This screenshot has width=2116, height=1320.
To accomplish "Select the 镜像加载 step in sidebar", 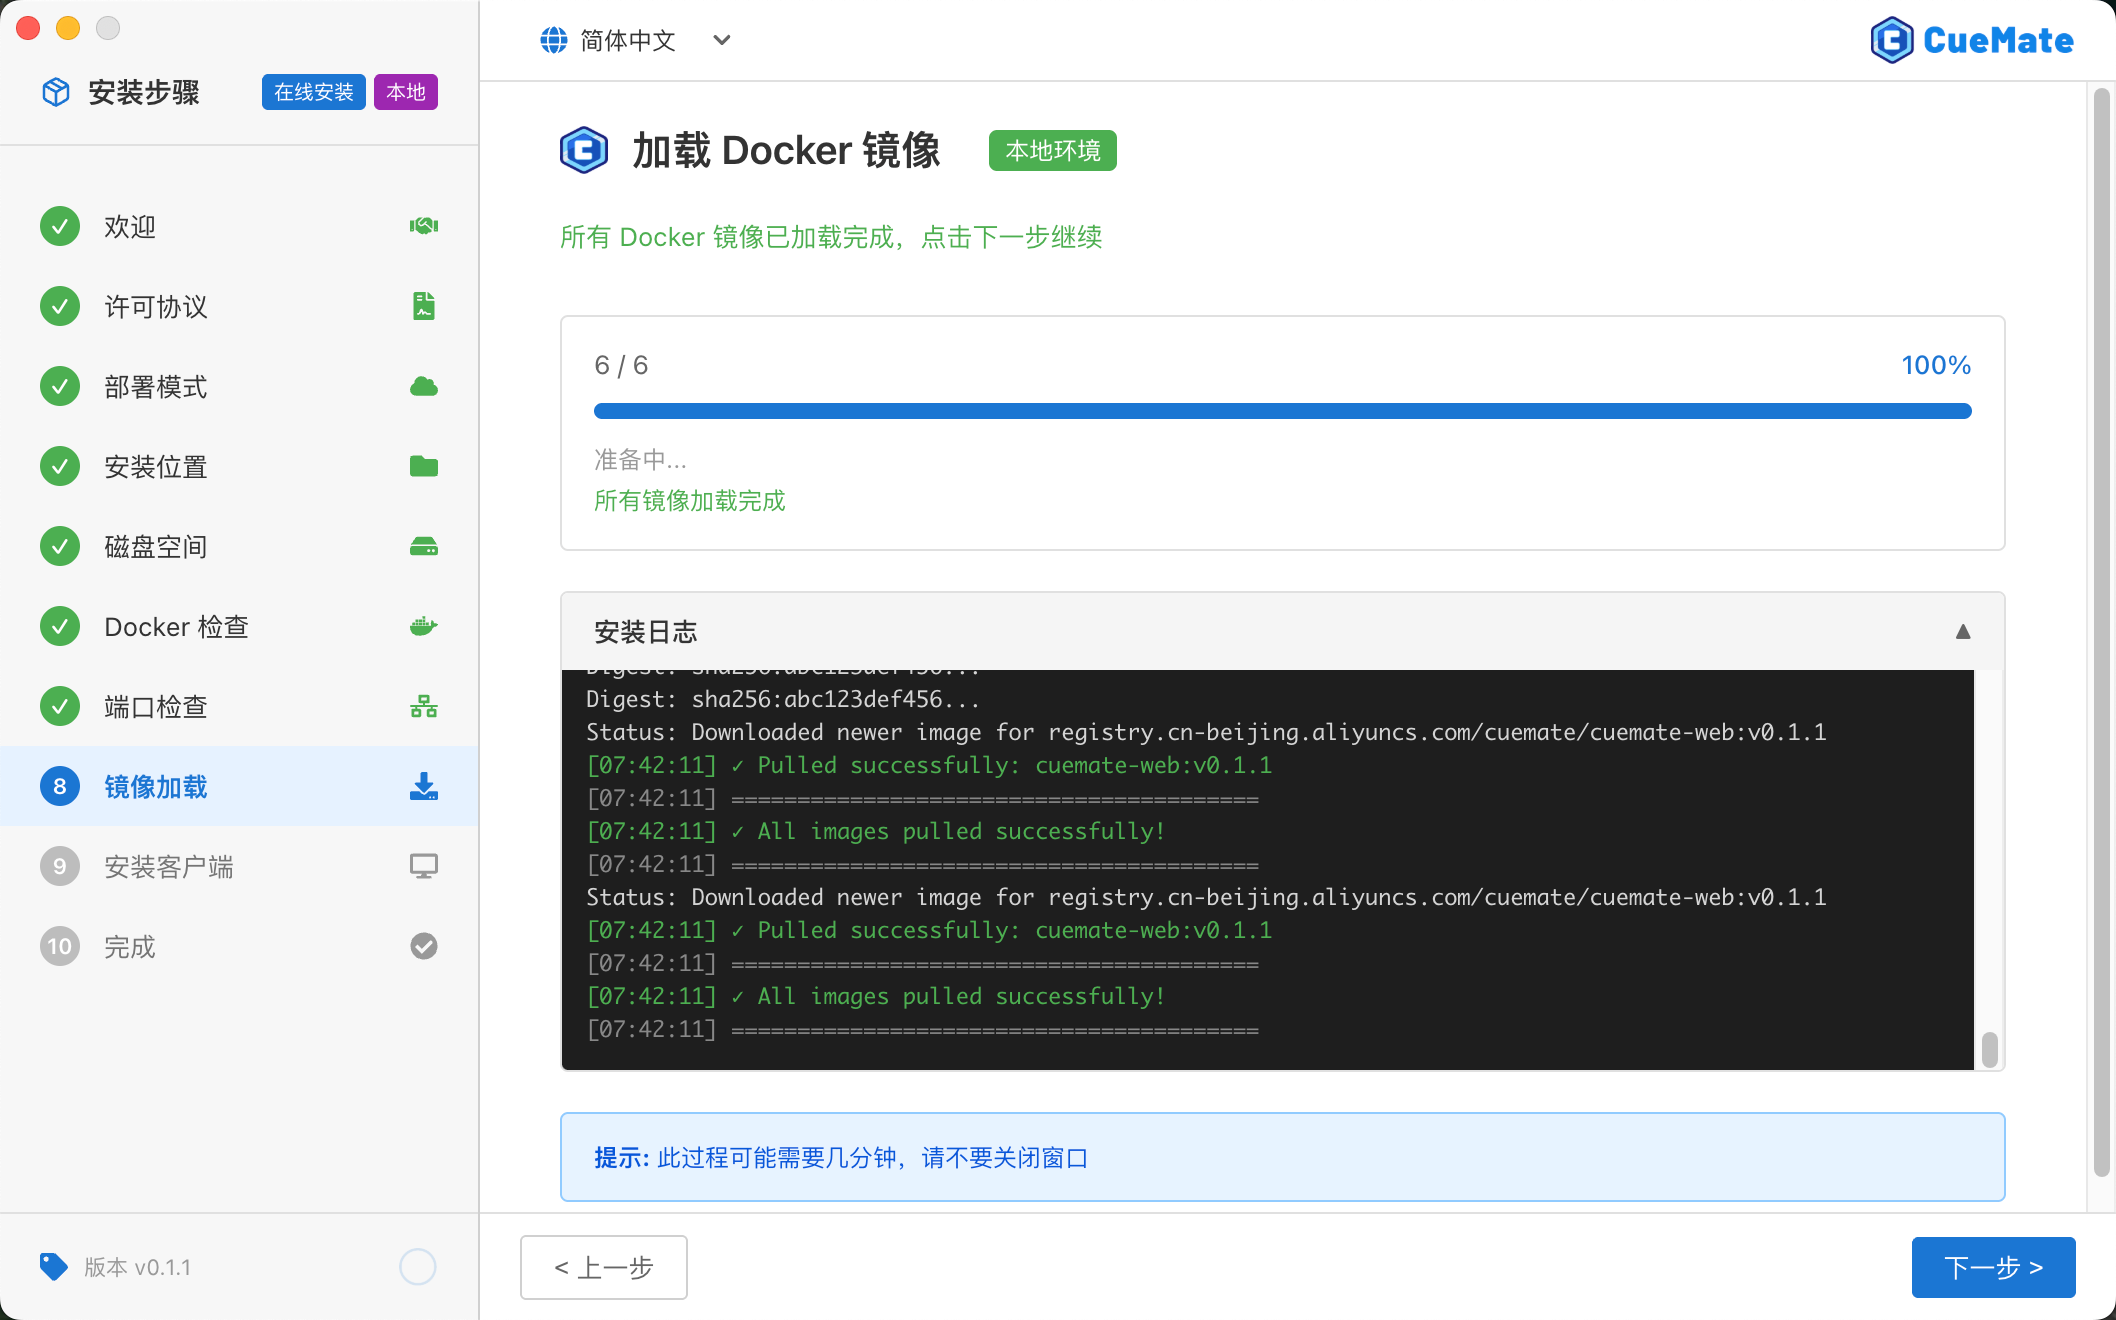I will click(x=156, y=787).
